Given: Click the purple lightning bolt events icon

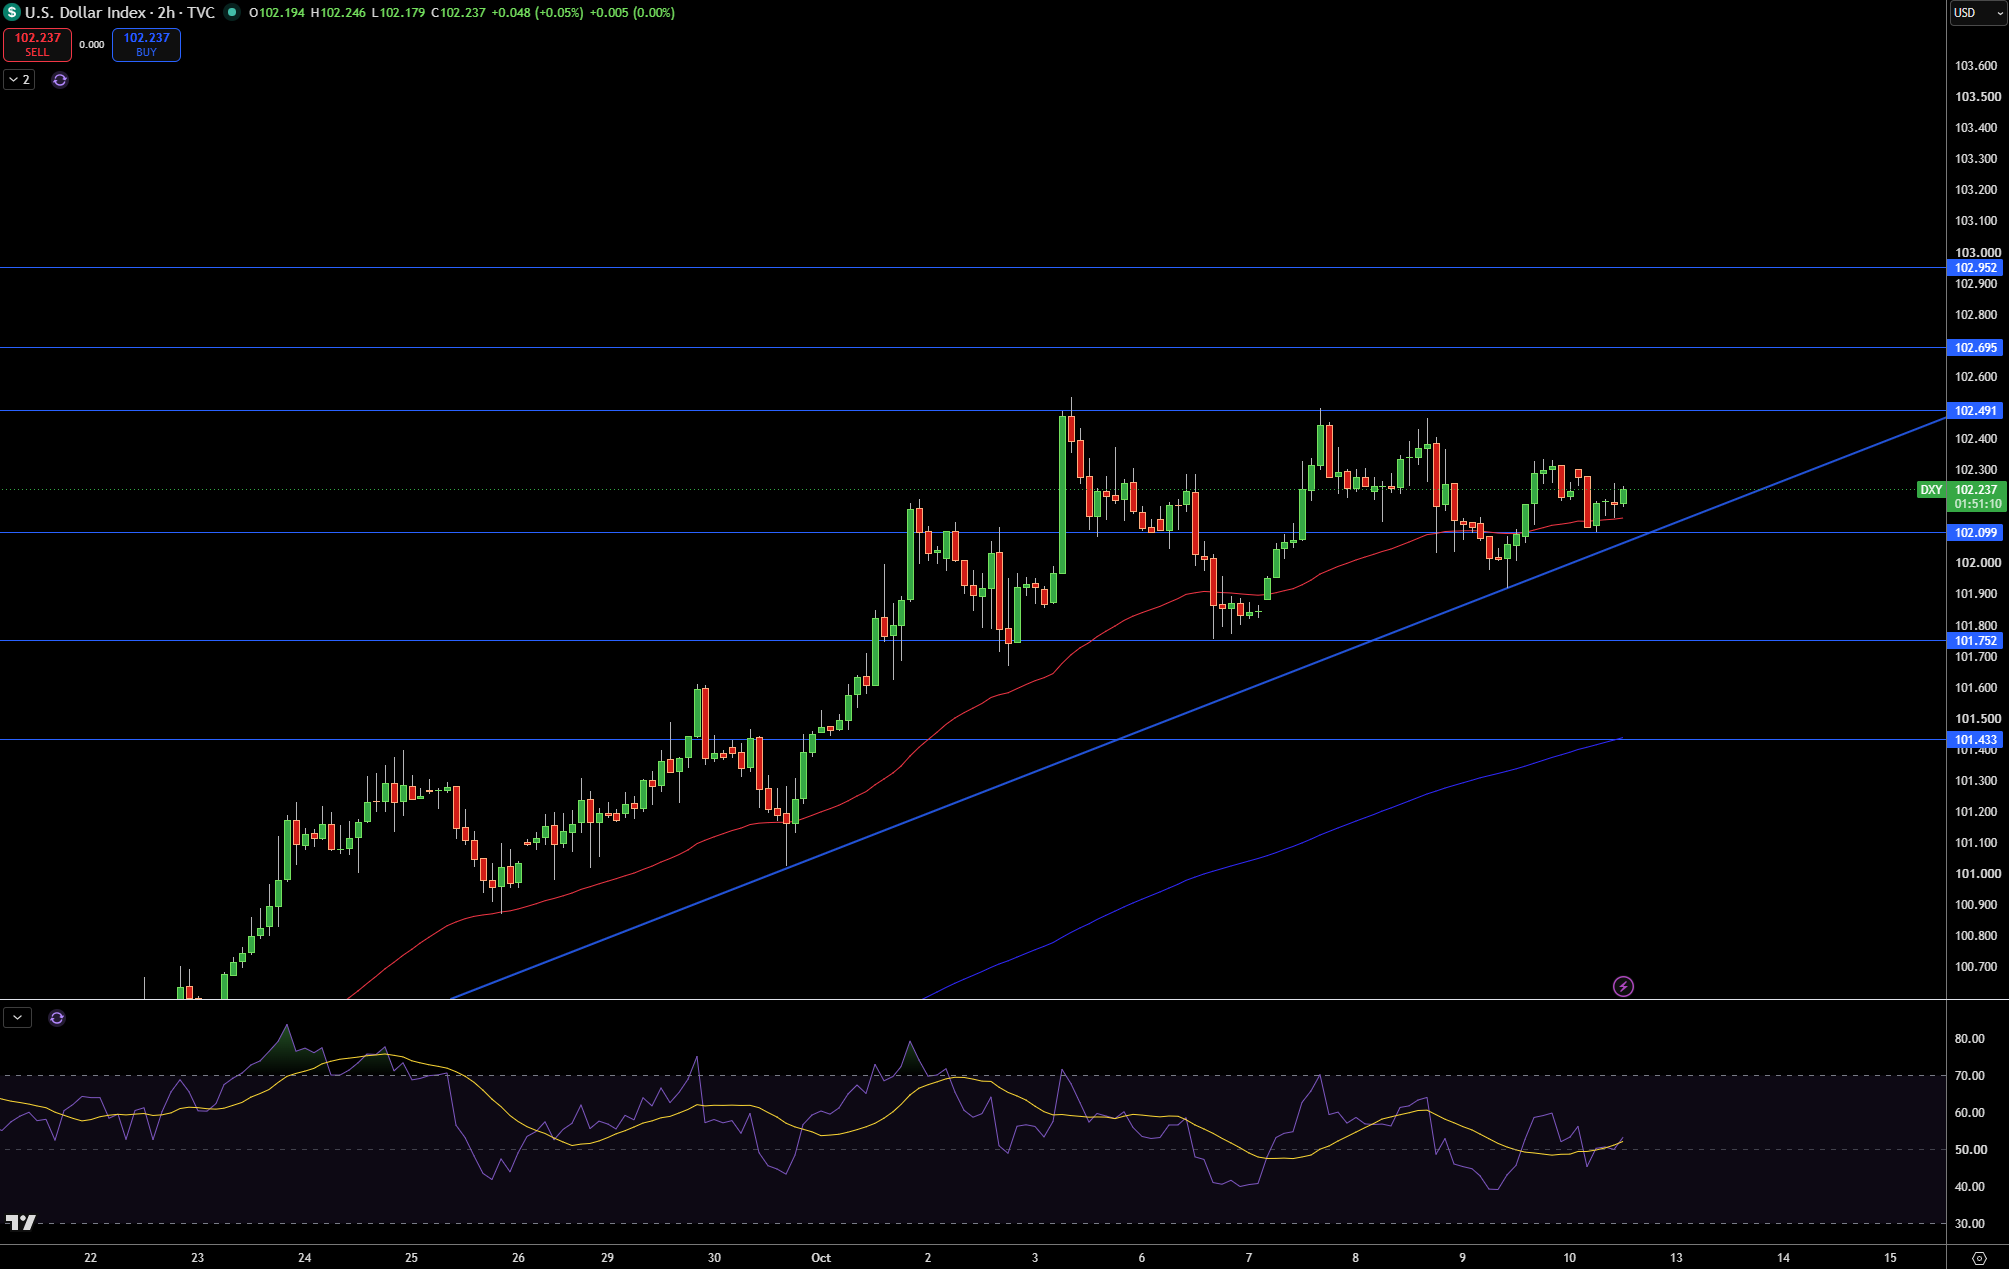Looking at the screenshot, I should point(1623,987).
